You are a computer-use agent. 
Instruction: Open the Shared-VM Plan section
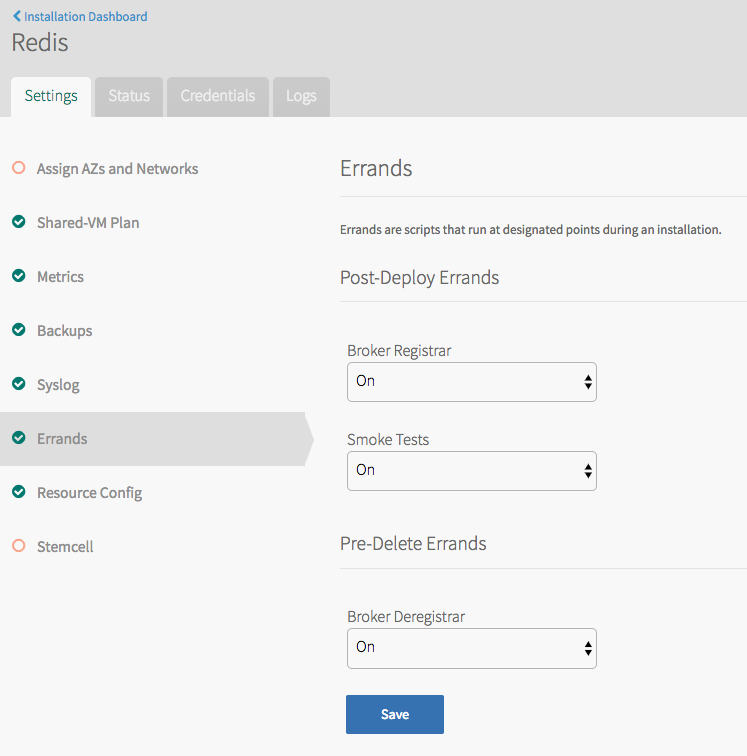click(x=88, y=223)
